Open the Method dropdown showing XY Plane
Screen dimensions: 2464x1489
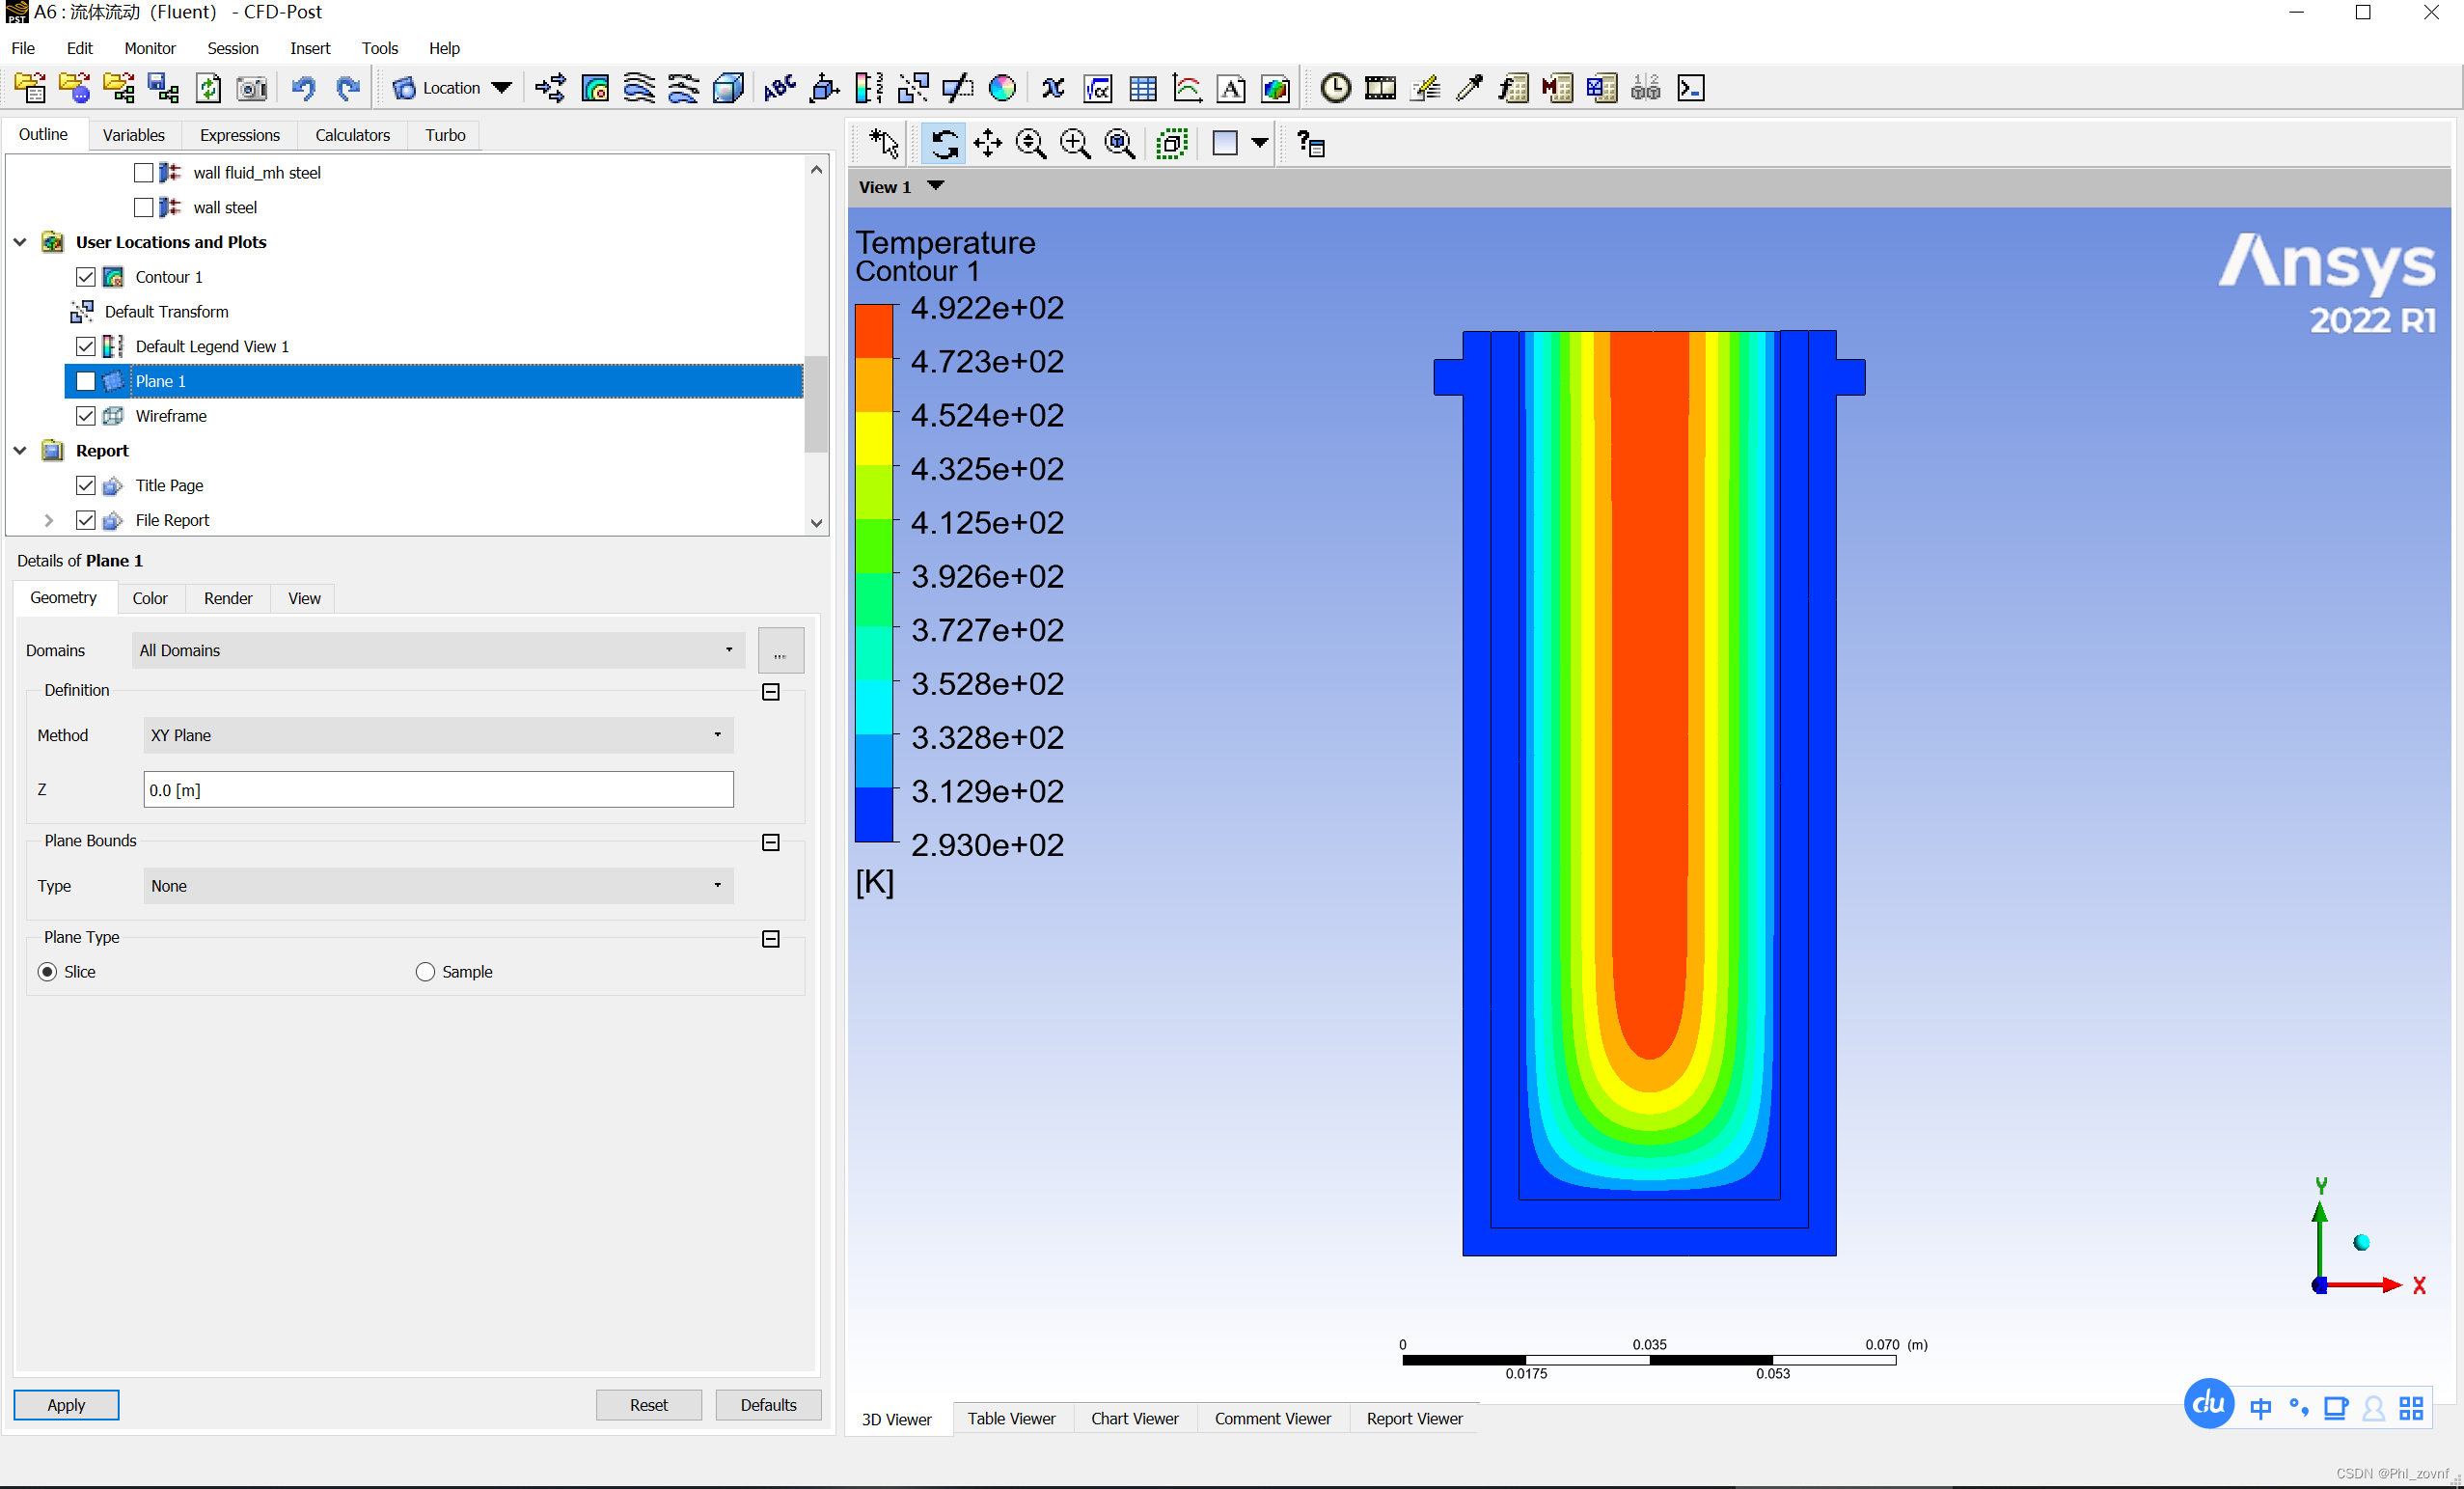(438, 735)
